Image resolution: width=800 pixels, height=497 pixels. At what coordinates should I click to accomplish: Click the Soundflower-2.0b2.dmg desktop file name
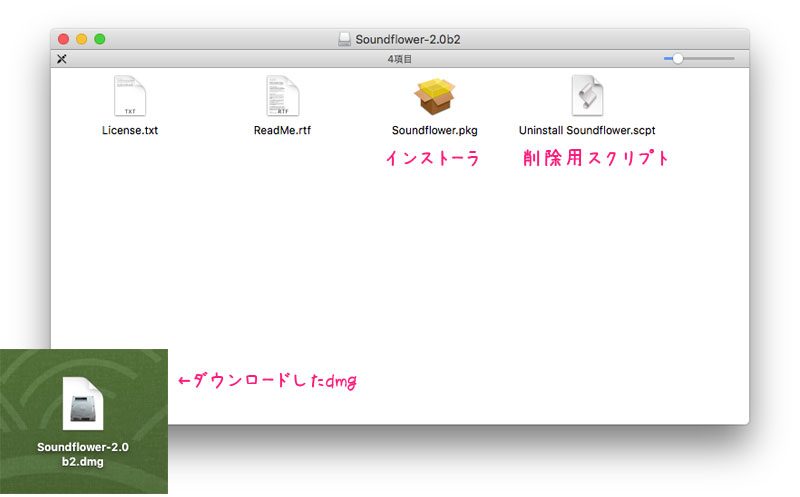83,454
